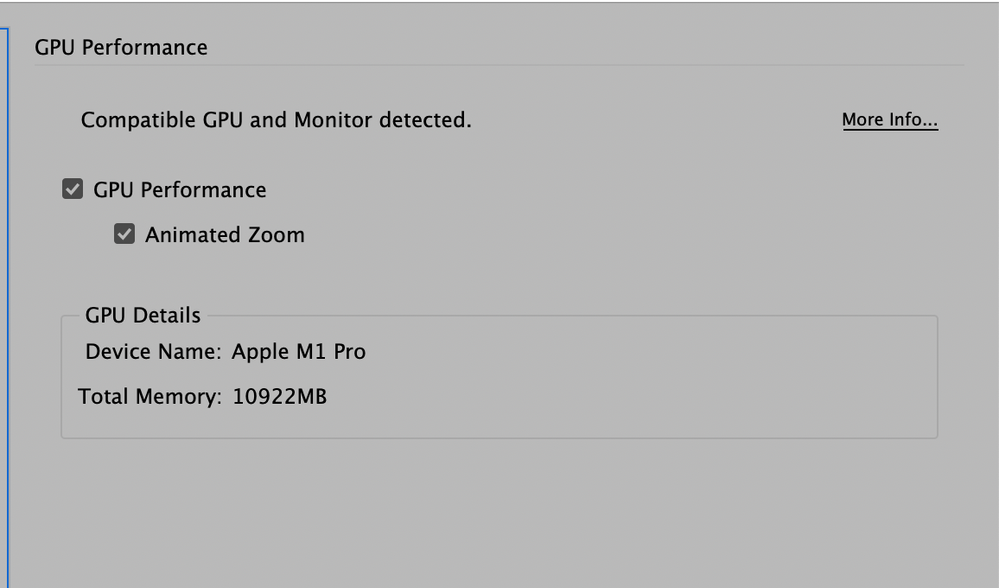Select the Apple M1 Pro device value
This screenshot has height=588, width=999.
pos(298,352)
